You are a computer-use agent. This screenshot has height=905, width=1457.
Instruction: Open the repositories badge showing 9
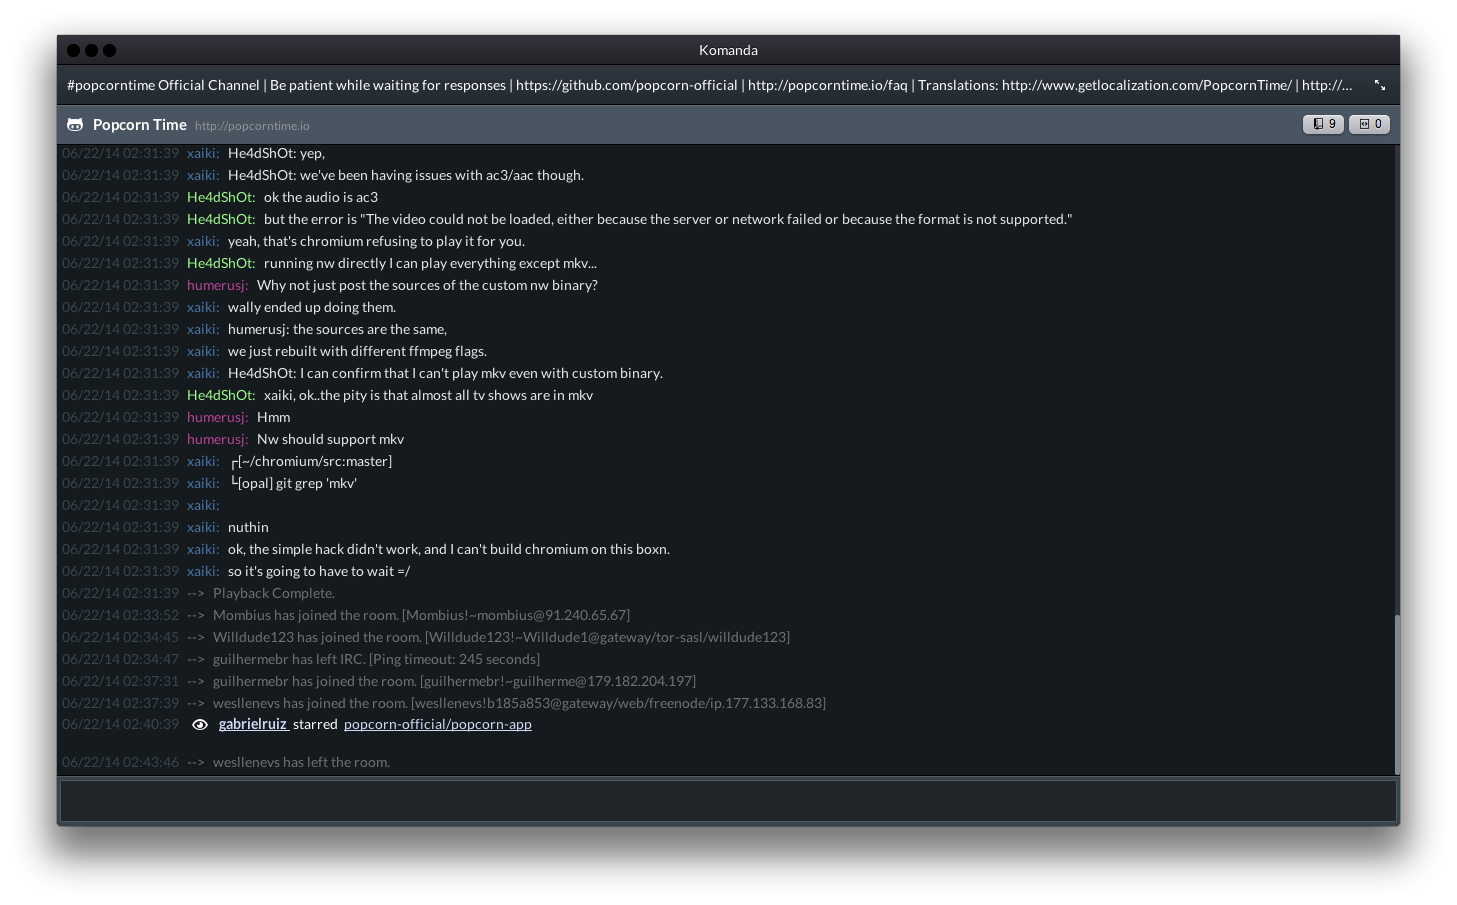[1323, 124]
